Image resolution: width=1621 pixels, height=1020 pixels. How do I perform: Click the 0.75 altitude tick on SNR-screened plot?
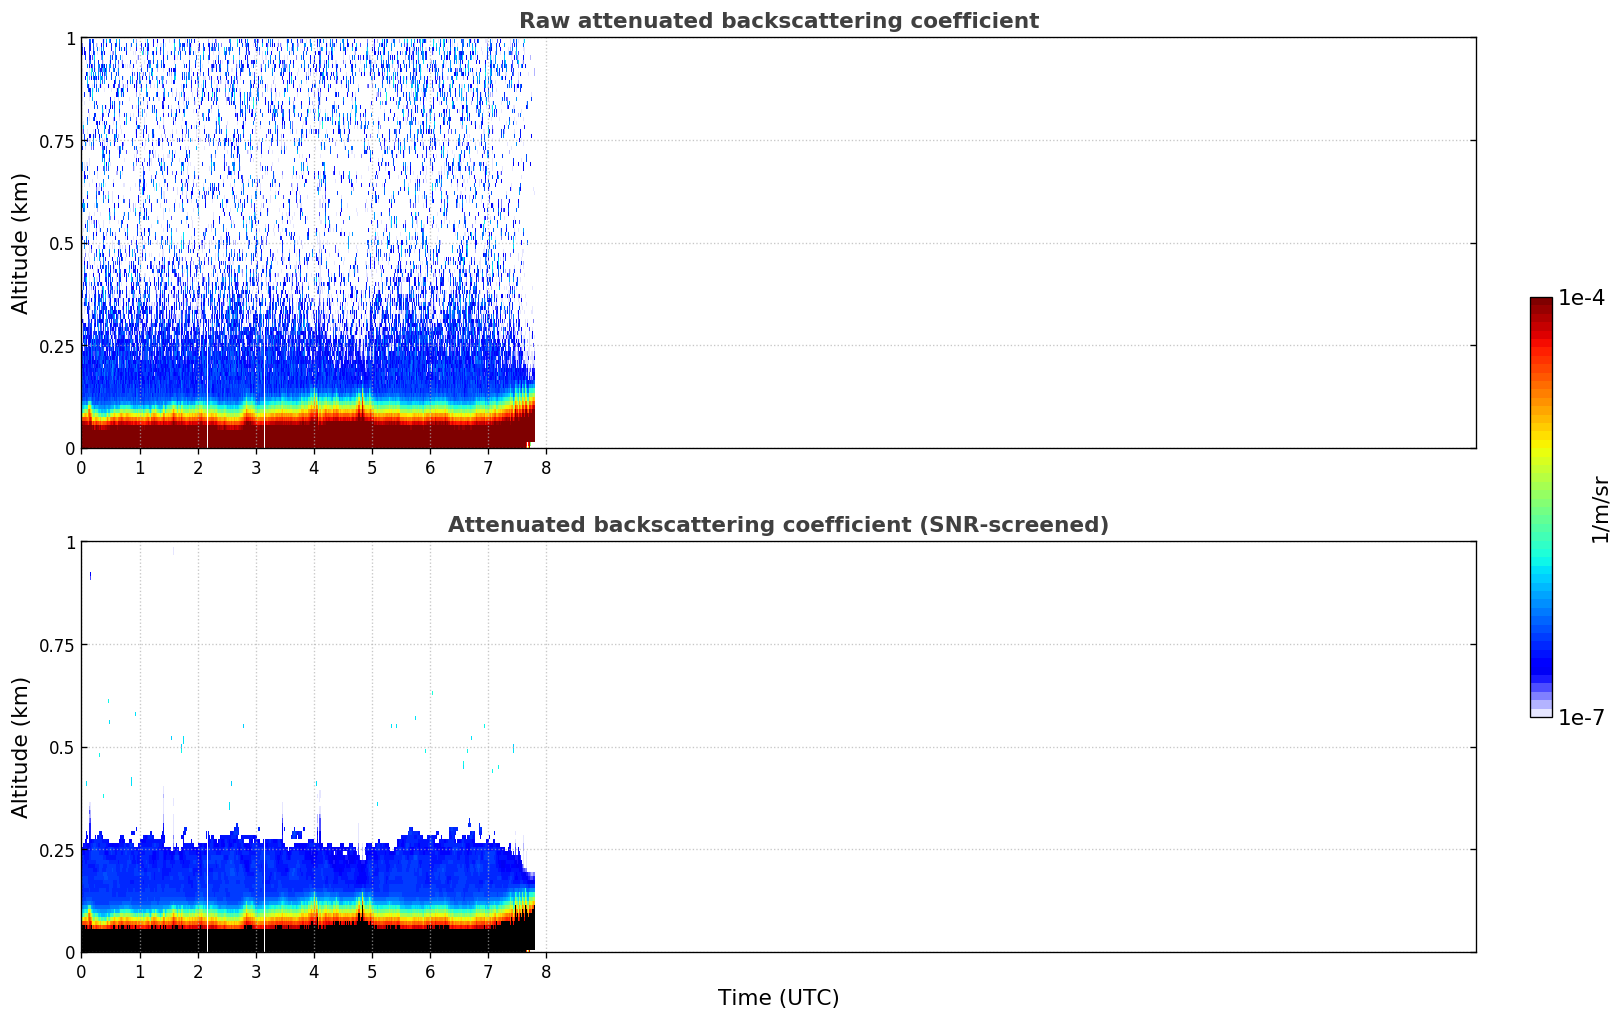point(57,645)
